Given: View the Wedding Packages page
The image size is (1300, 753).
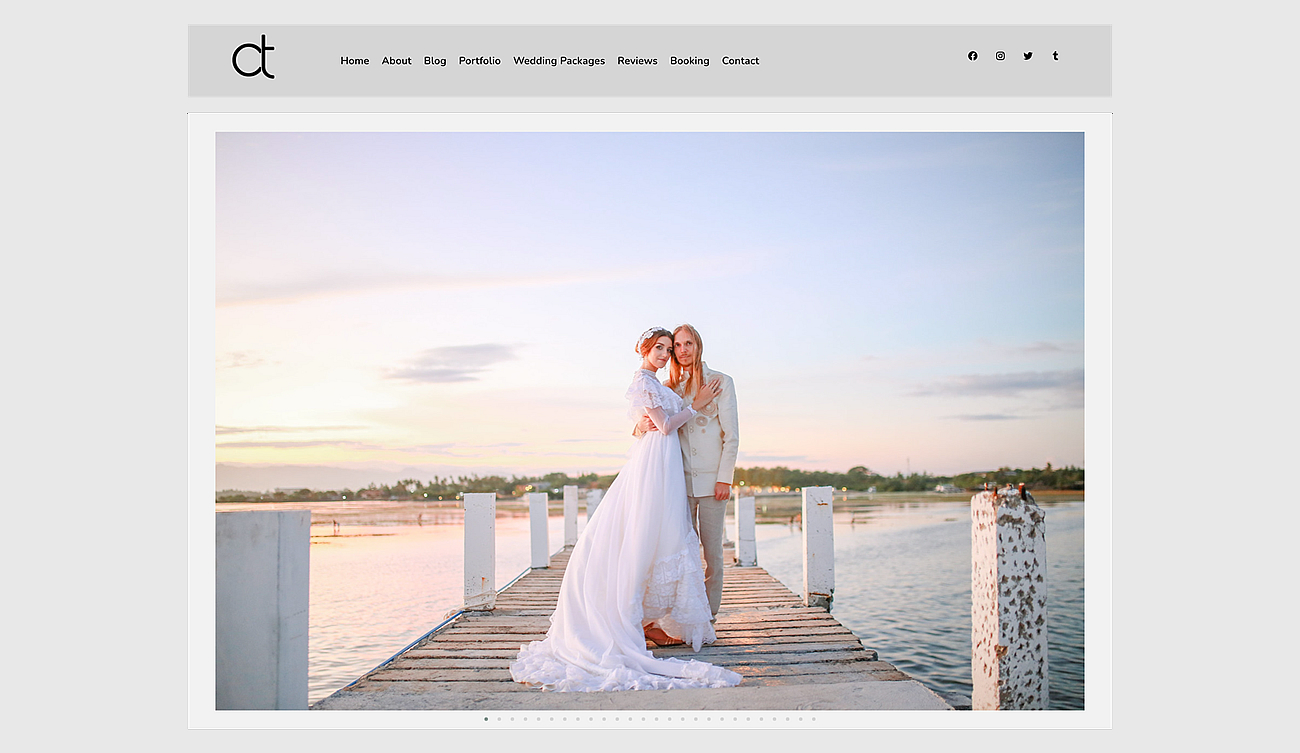Looking at the screenshot, I should point(559,61).
